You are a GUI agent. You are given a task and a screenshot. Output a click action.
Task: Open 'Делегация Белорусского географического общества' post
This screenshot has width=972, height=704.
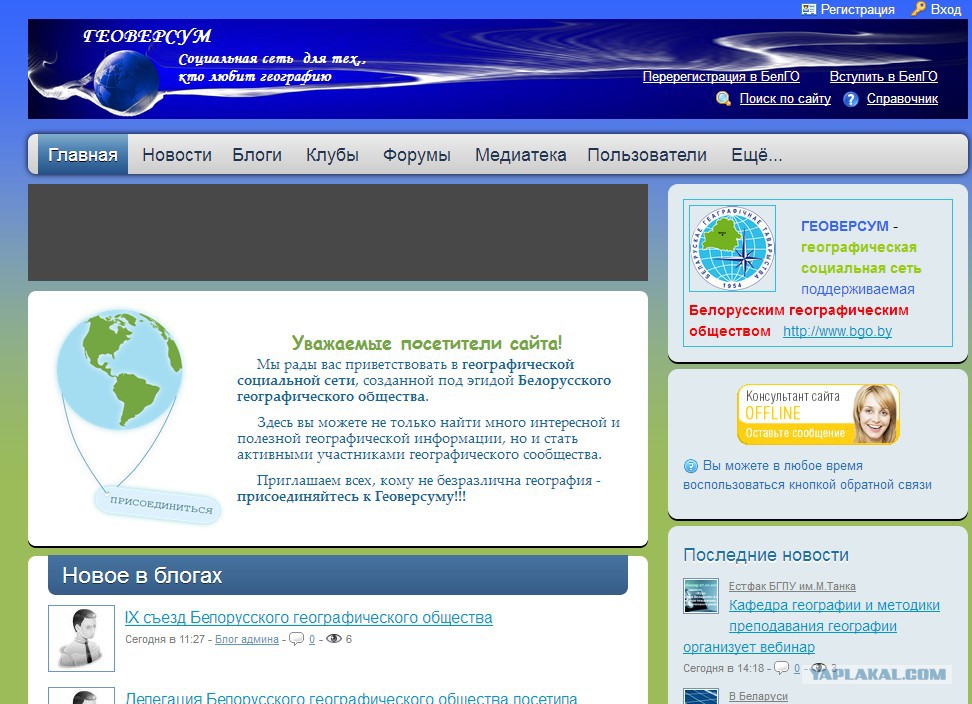tap(351, 697)
